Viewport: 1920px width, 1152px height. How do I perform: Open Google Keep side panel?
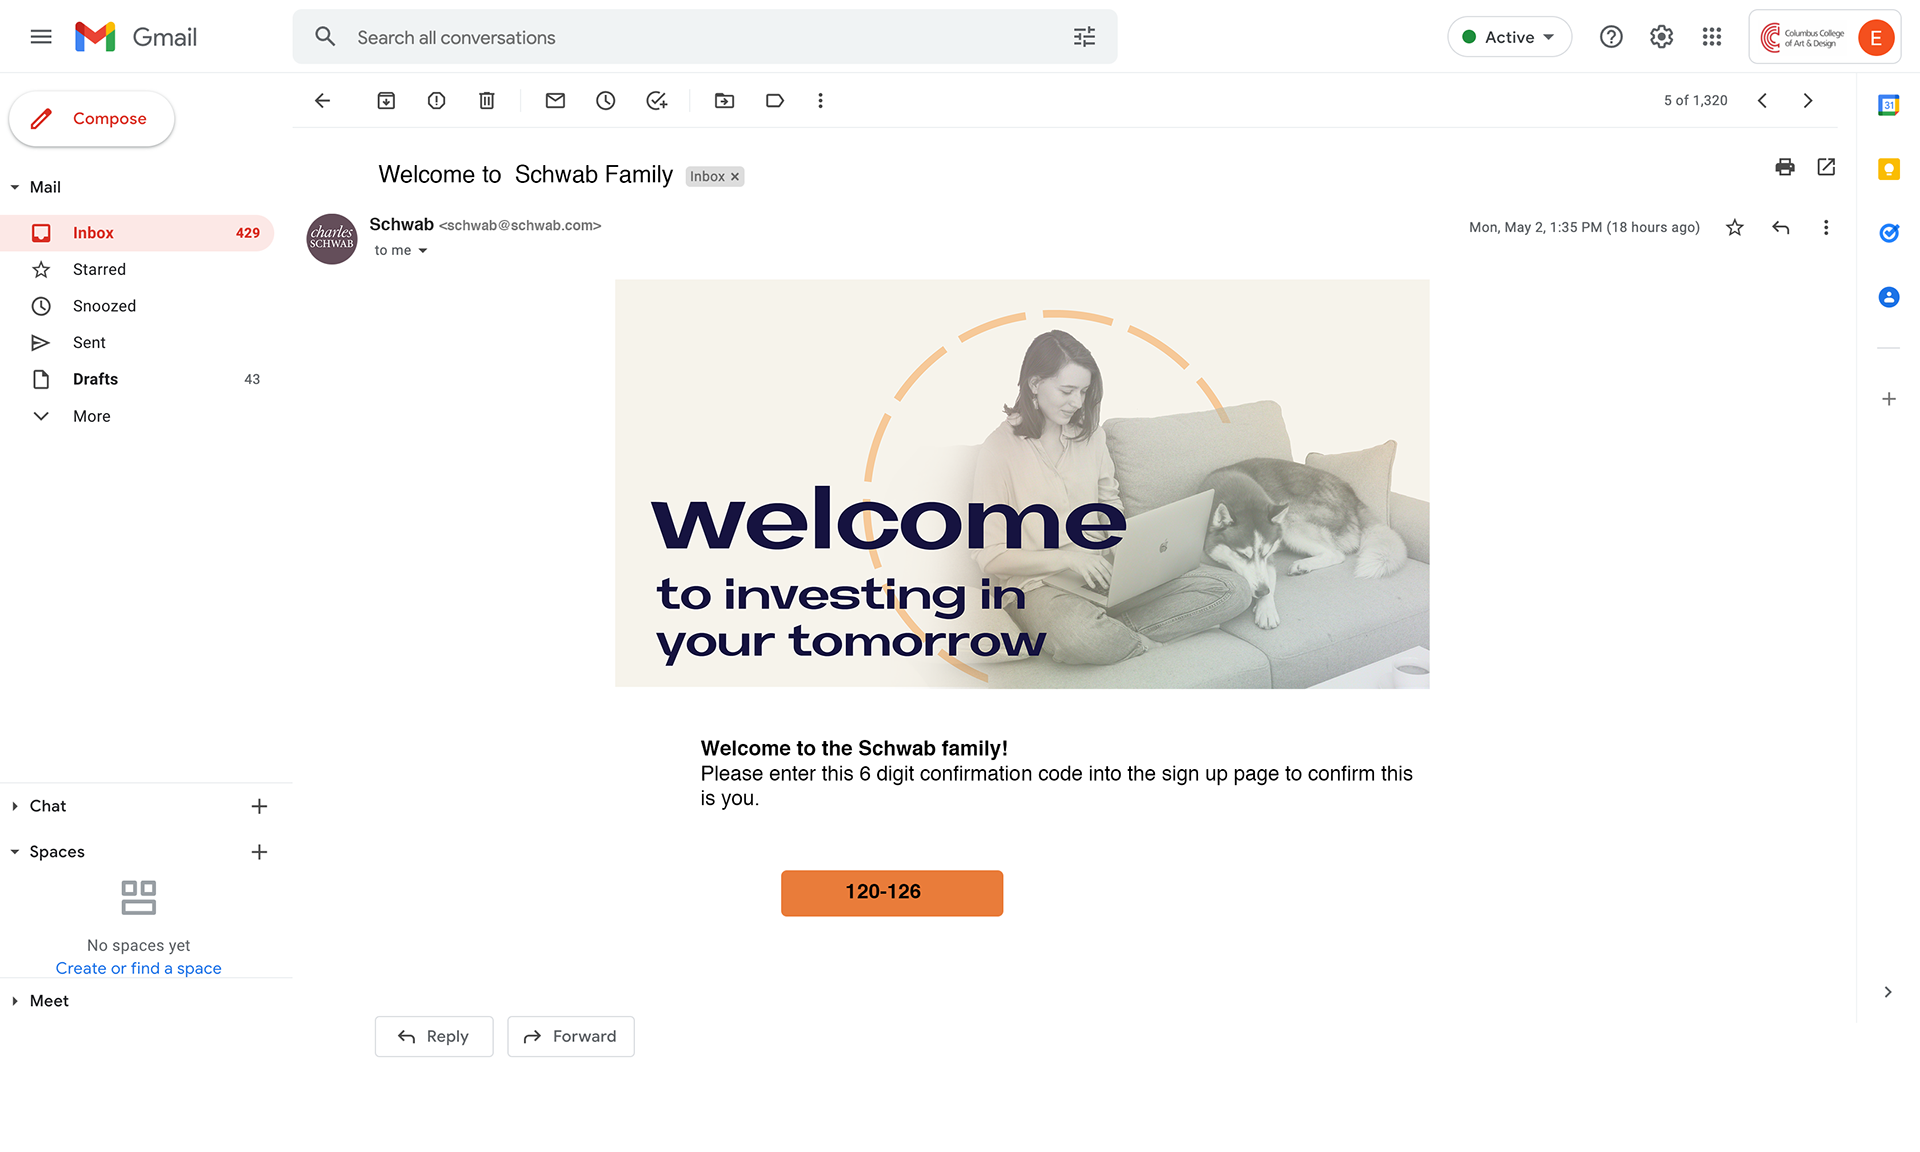tap(1889, 169)
